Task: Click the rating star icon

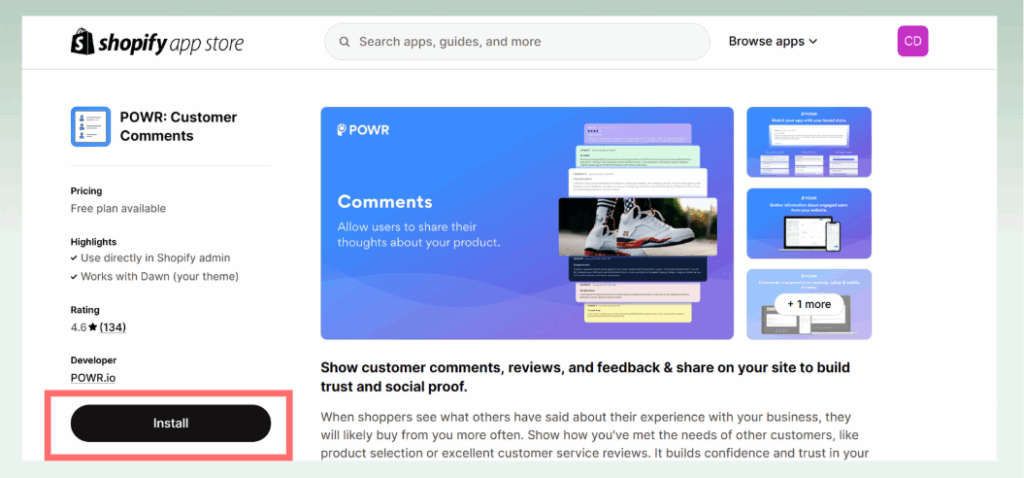Action: click(93, 327)
